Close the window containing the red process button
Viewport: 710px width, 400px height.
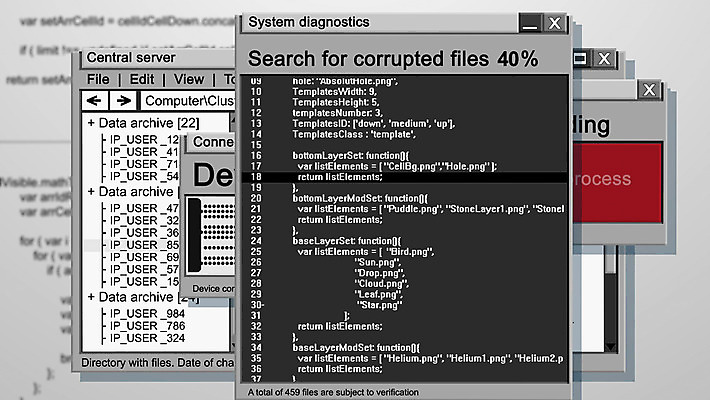(650, 90)
